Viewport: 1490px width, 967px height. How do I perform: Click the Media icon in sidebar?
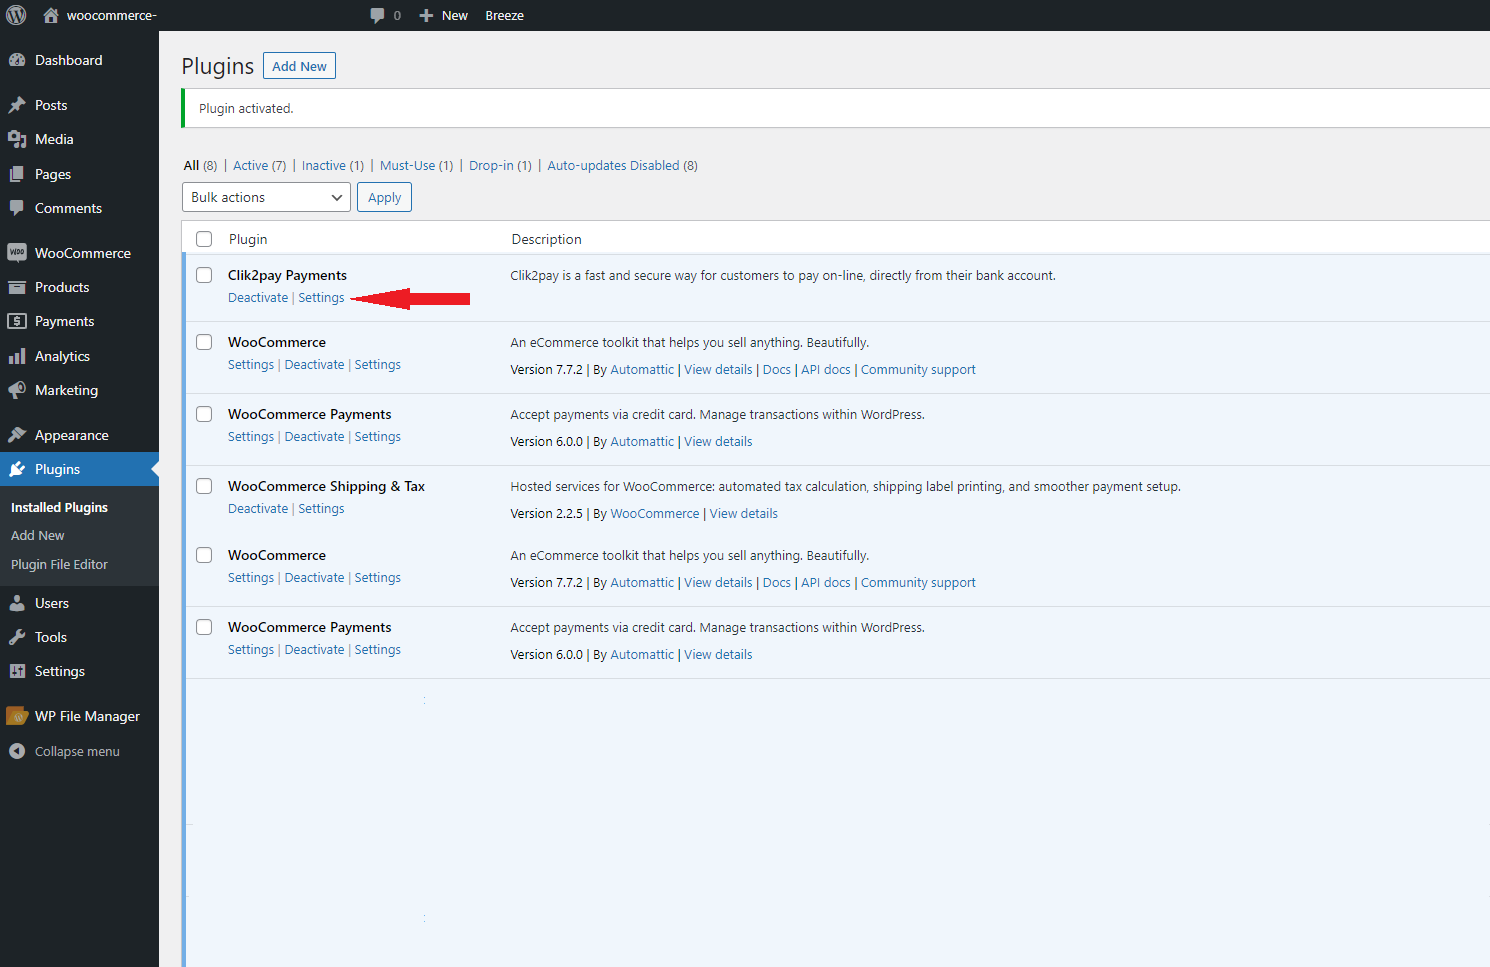pyautogui.click(x=17, y=139)
